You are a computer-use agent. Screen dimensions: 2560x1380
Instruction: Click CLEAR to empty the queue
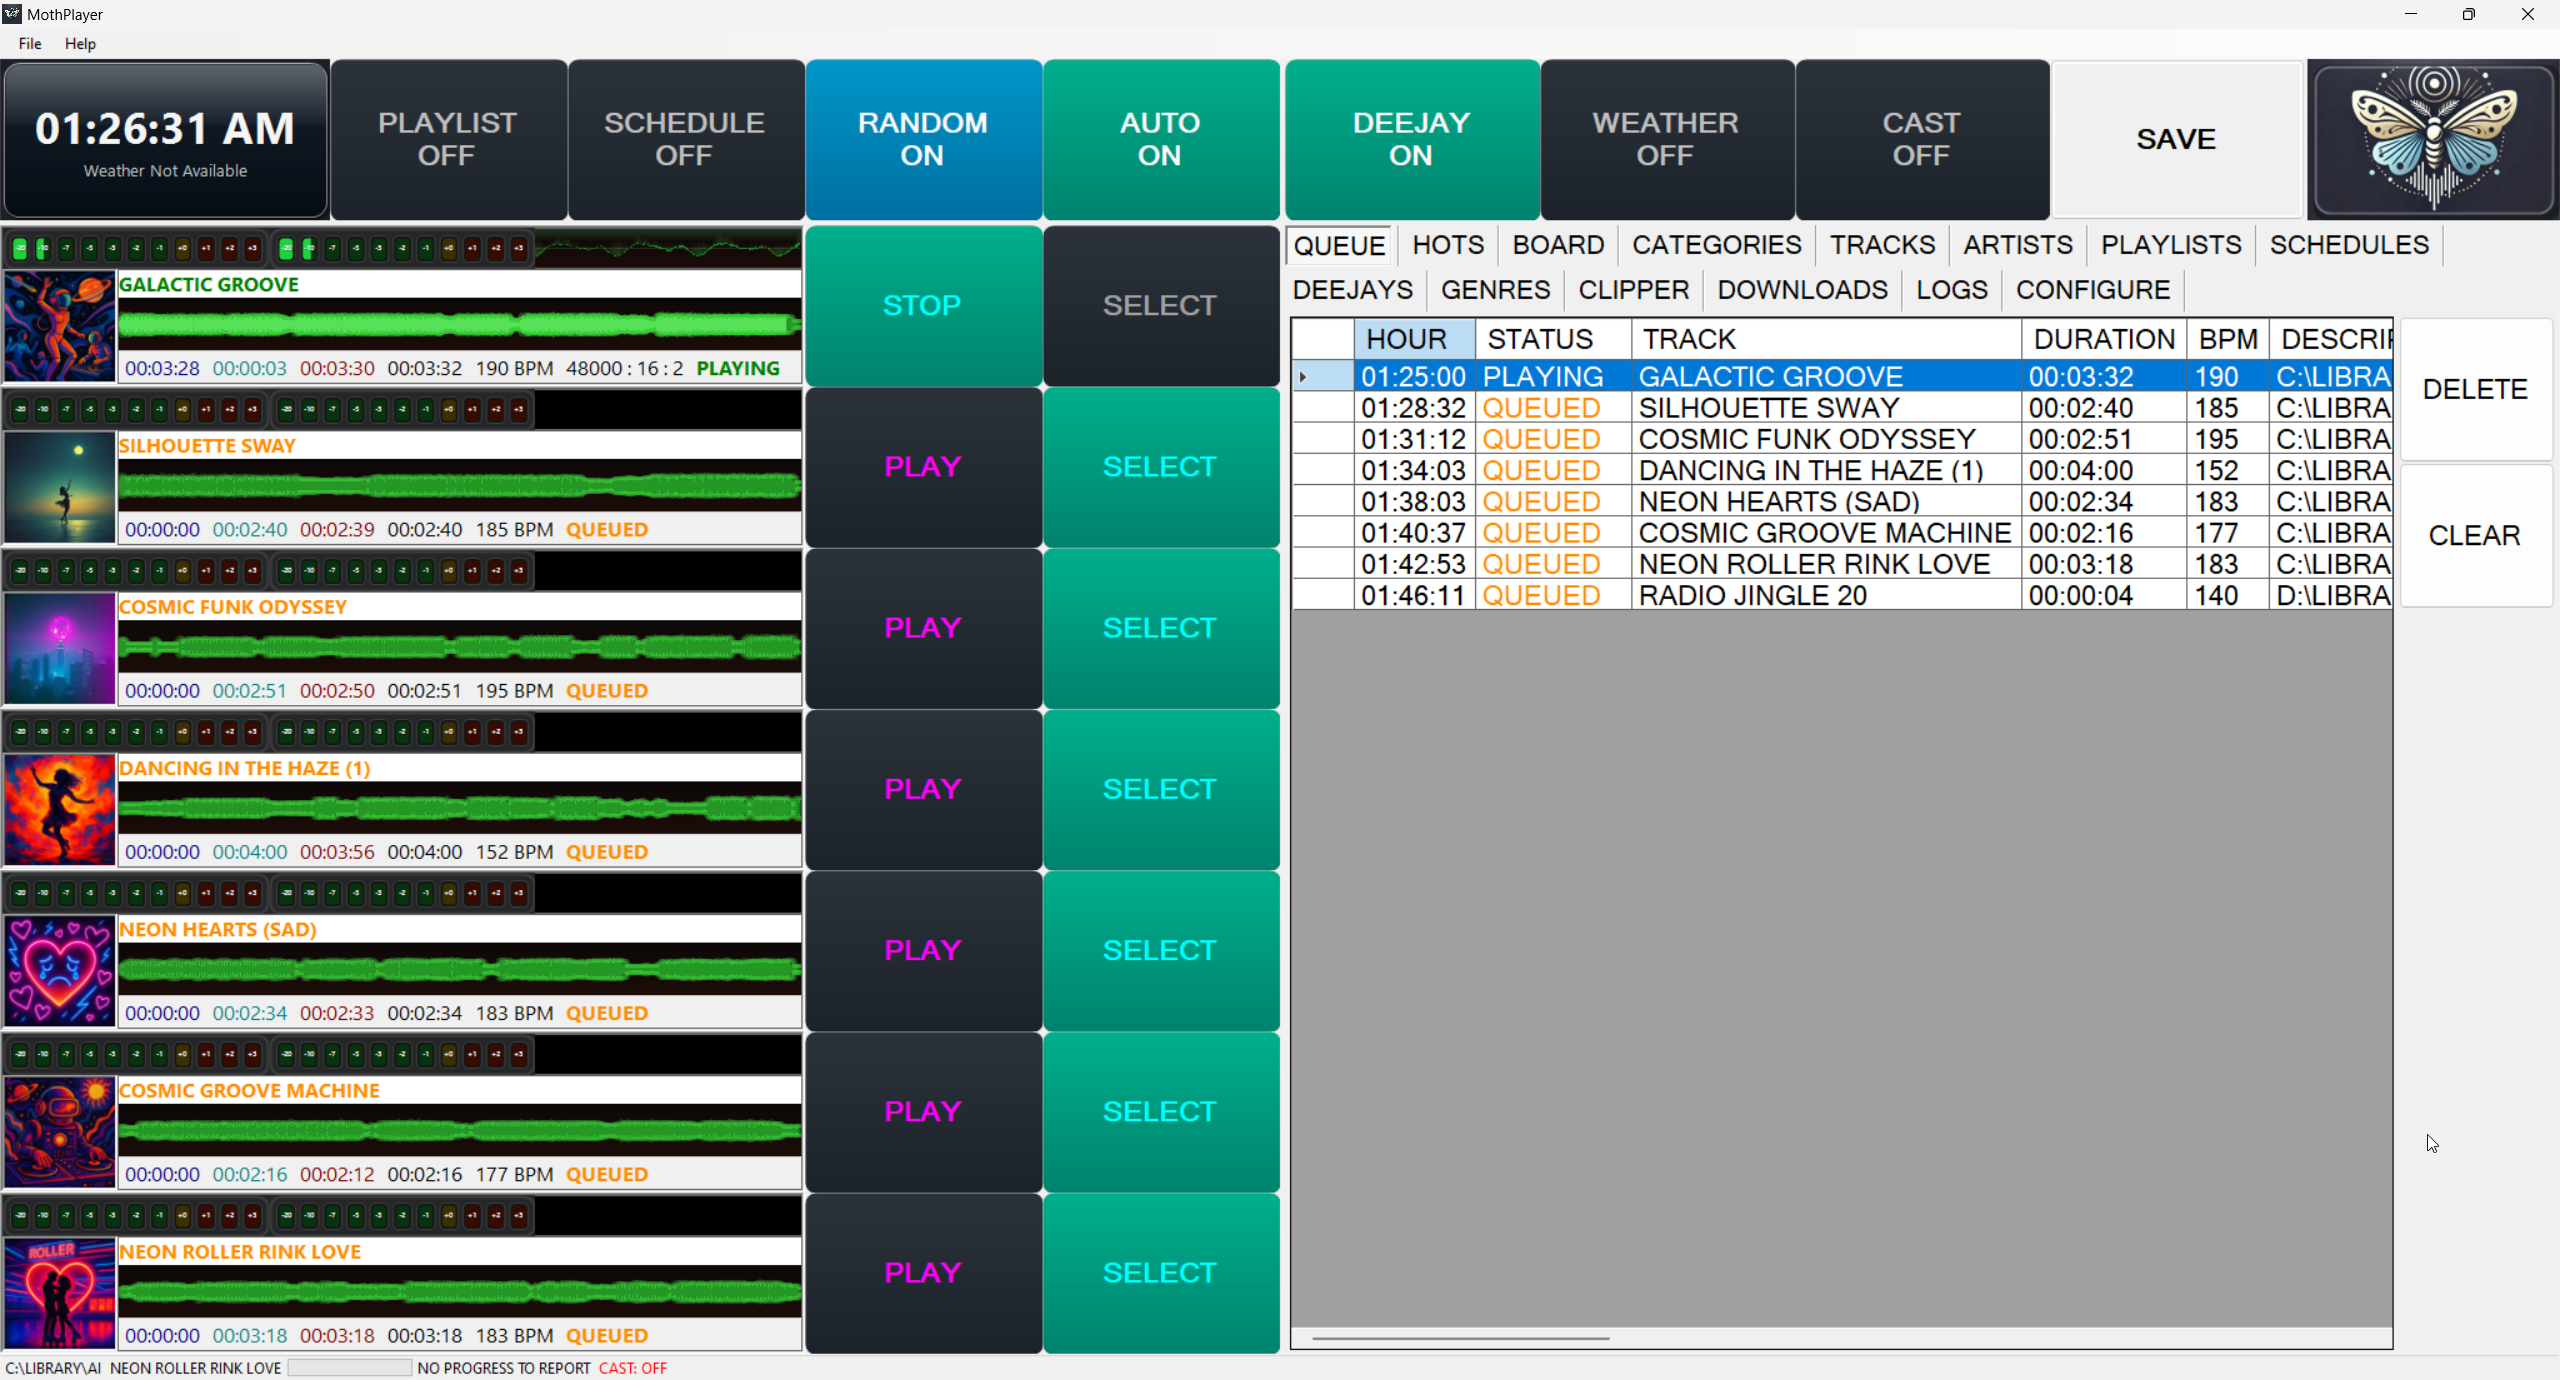pyautogui.click(x=2473, y=535)
